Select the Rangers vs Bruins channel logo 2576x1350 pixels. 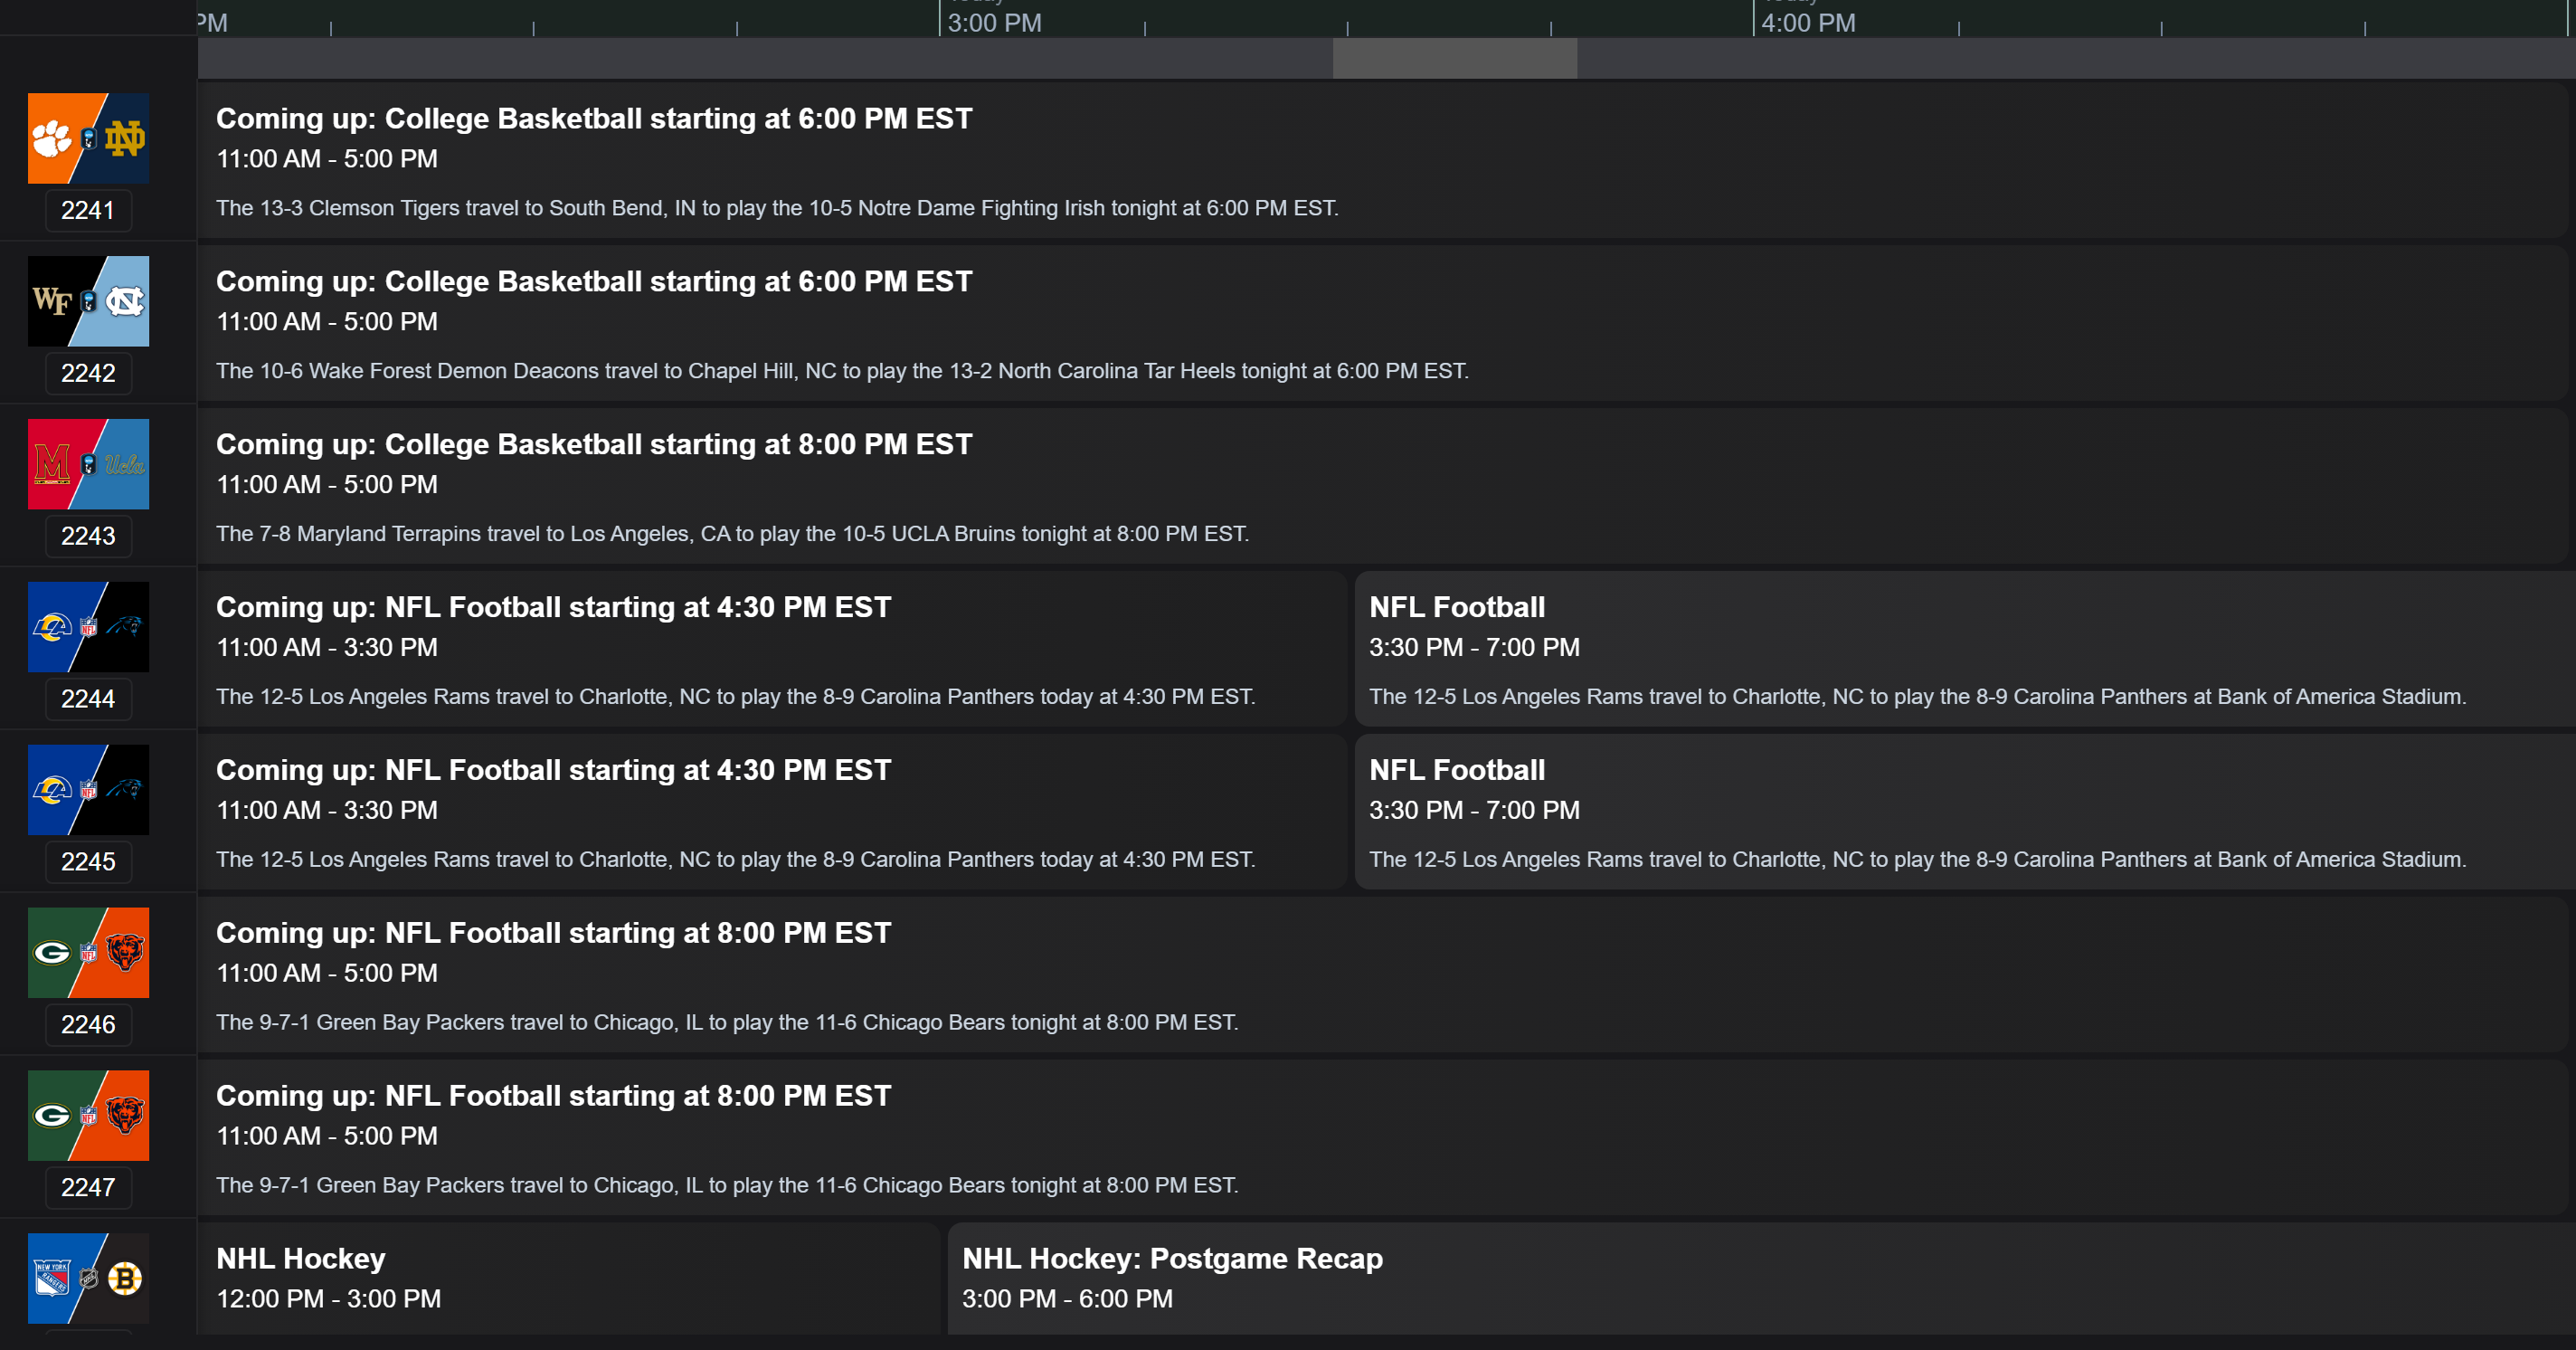pos(88,1278)
